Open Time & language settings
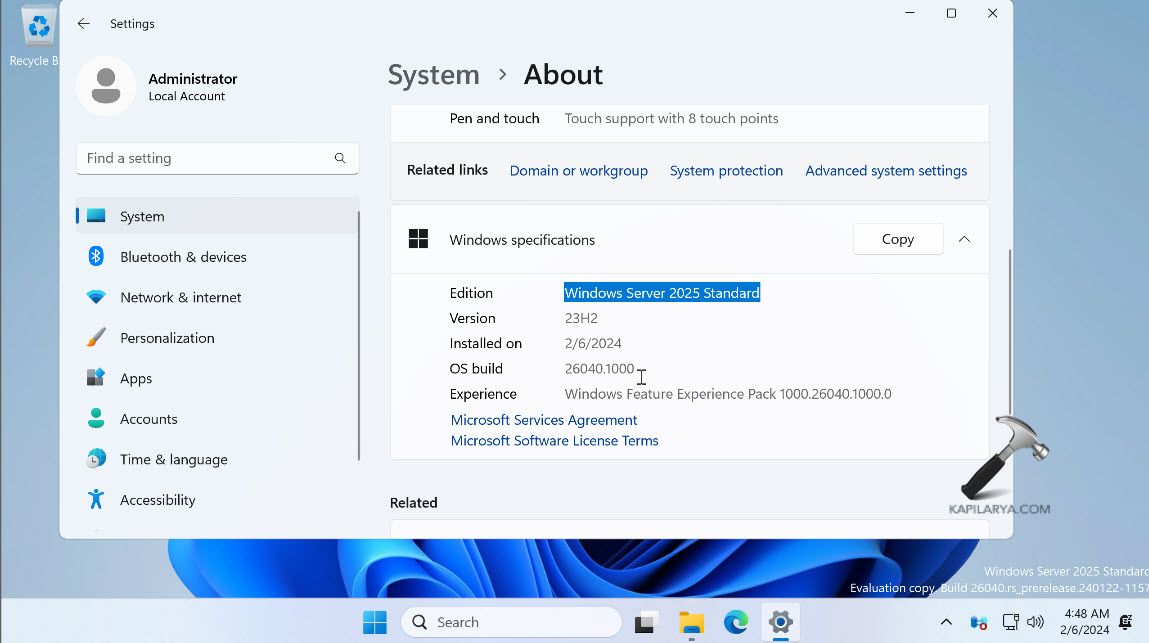 [173, 460]
